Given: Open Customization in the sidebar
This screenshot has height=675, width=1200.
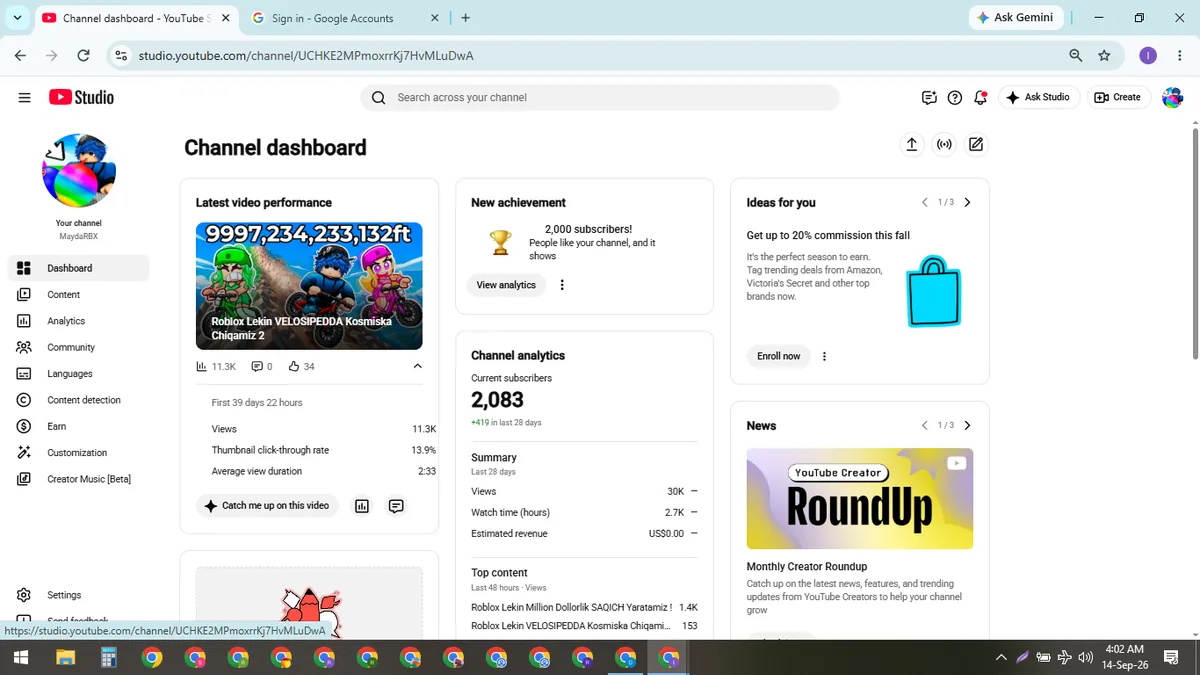Looking at the screenshot, I should [79, 452].
